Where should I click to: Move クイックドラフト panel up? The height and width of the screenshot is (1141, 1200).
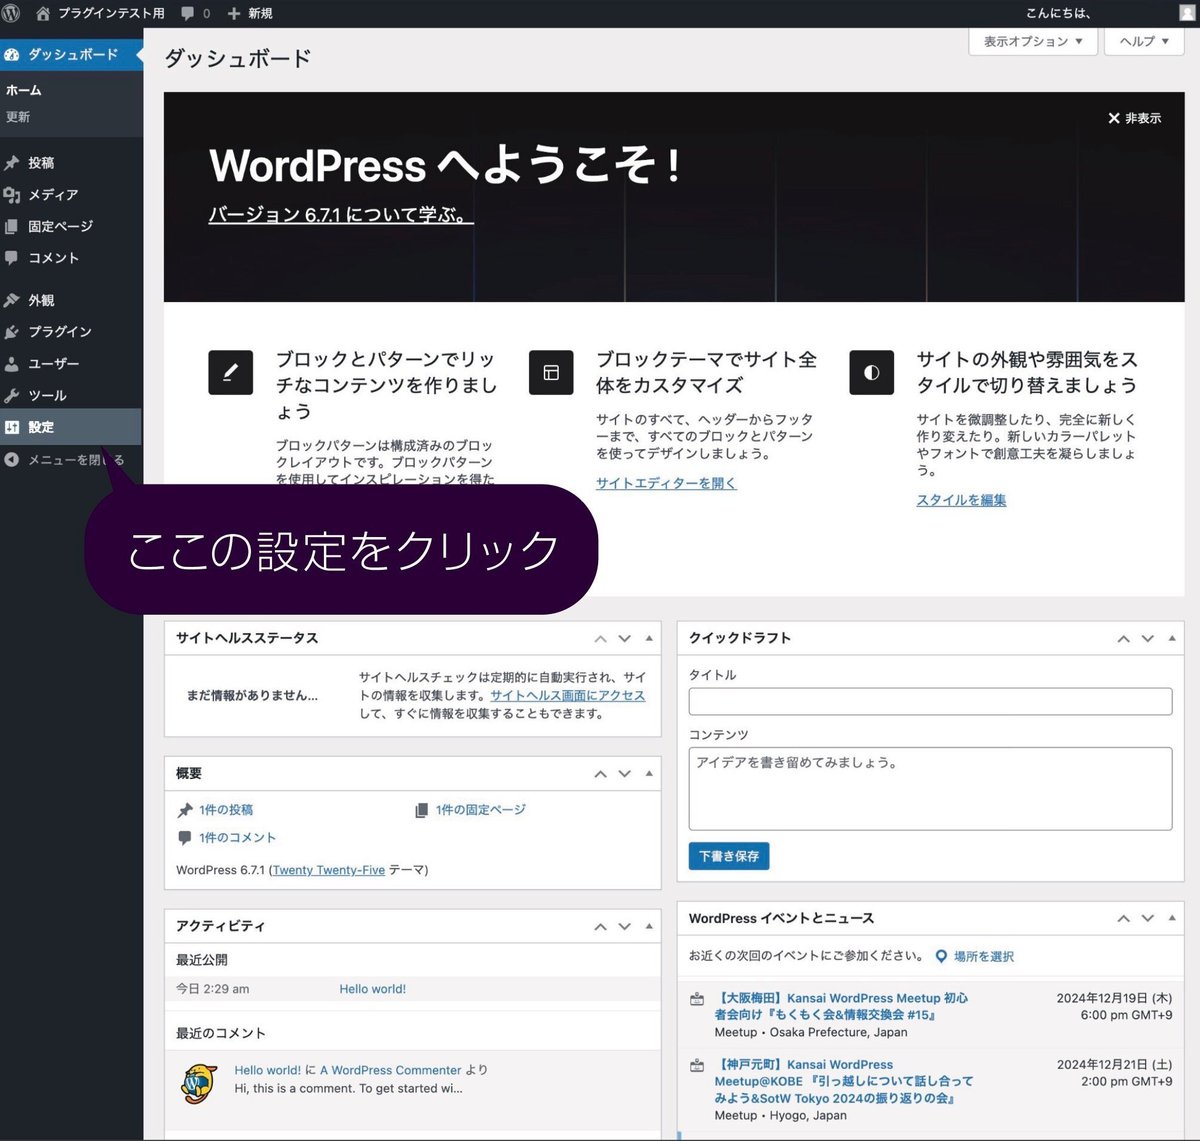[1123, 638]
